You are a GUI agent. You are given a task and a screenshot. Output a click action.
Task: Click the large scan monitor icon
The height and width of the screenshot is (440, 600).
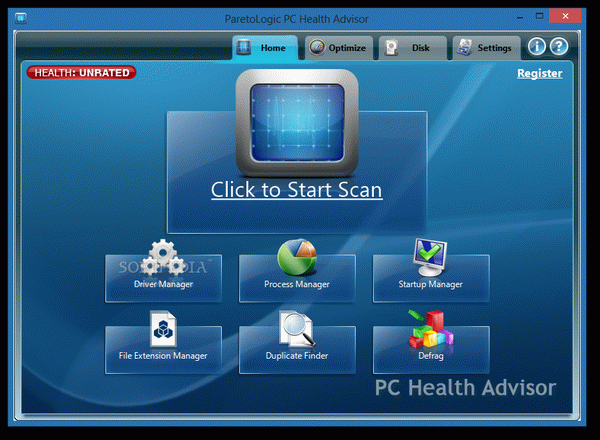[297, 122]
